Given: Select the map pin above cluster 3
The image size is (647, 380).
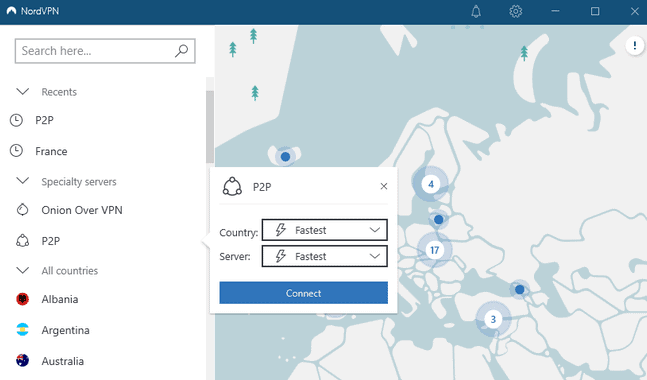Looking at the screenshot, I should click(x=519, y=290).
